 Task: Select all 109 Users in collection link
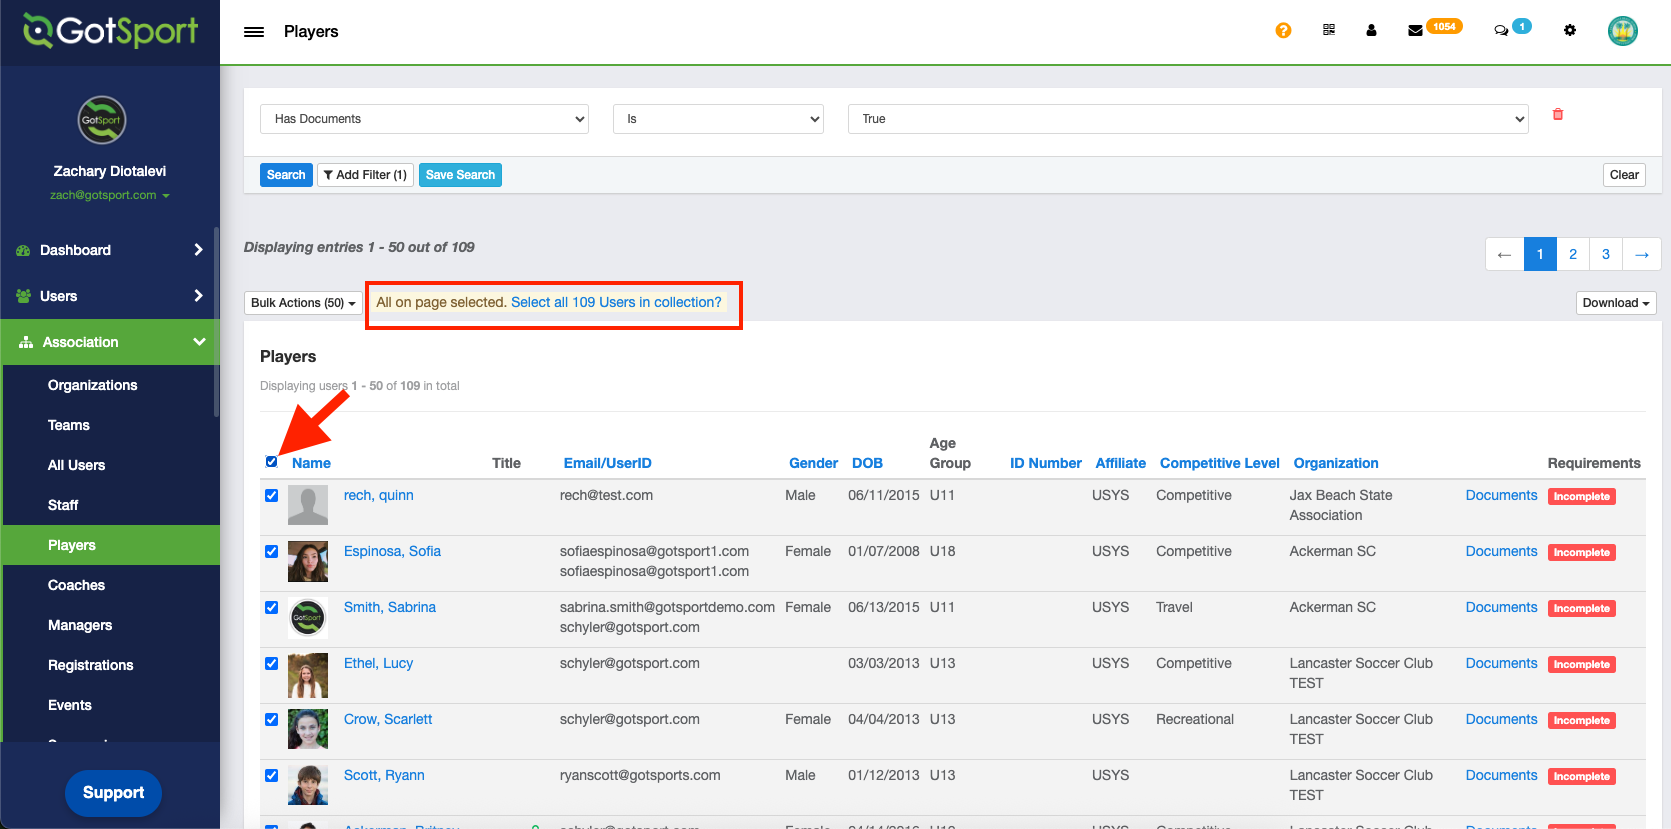616,303
